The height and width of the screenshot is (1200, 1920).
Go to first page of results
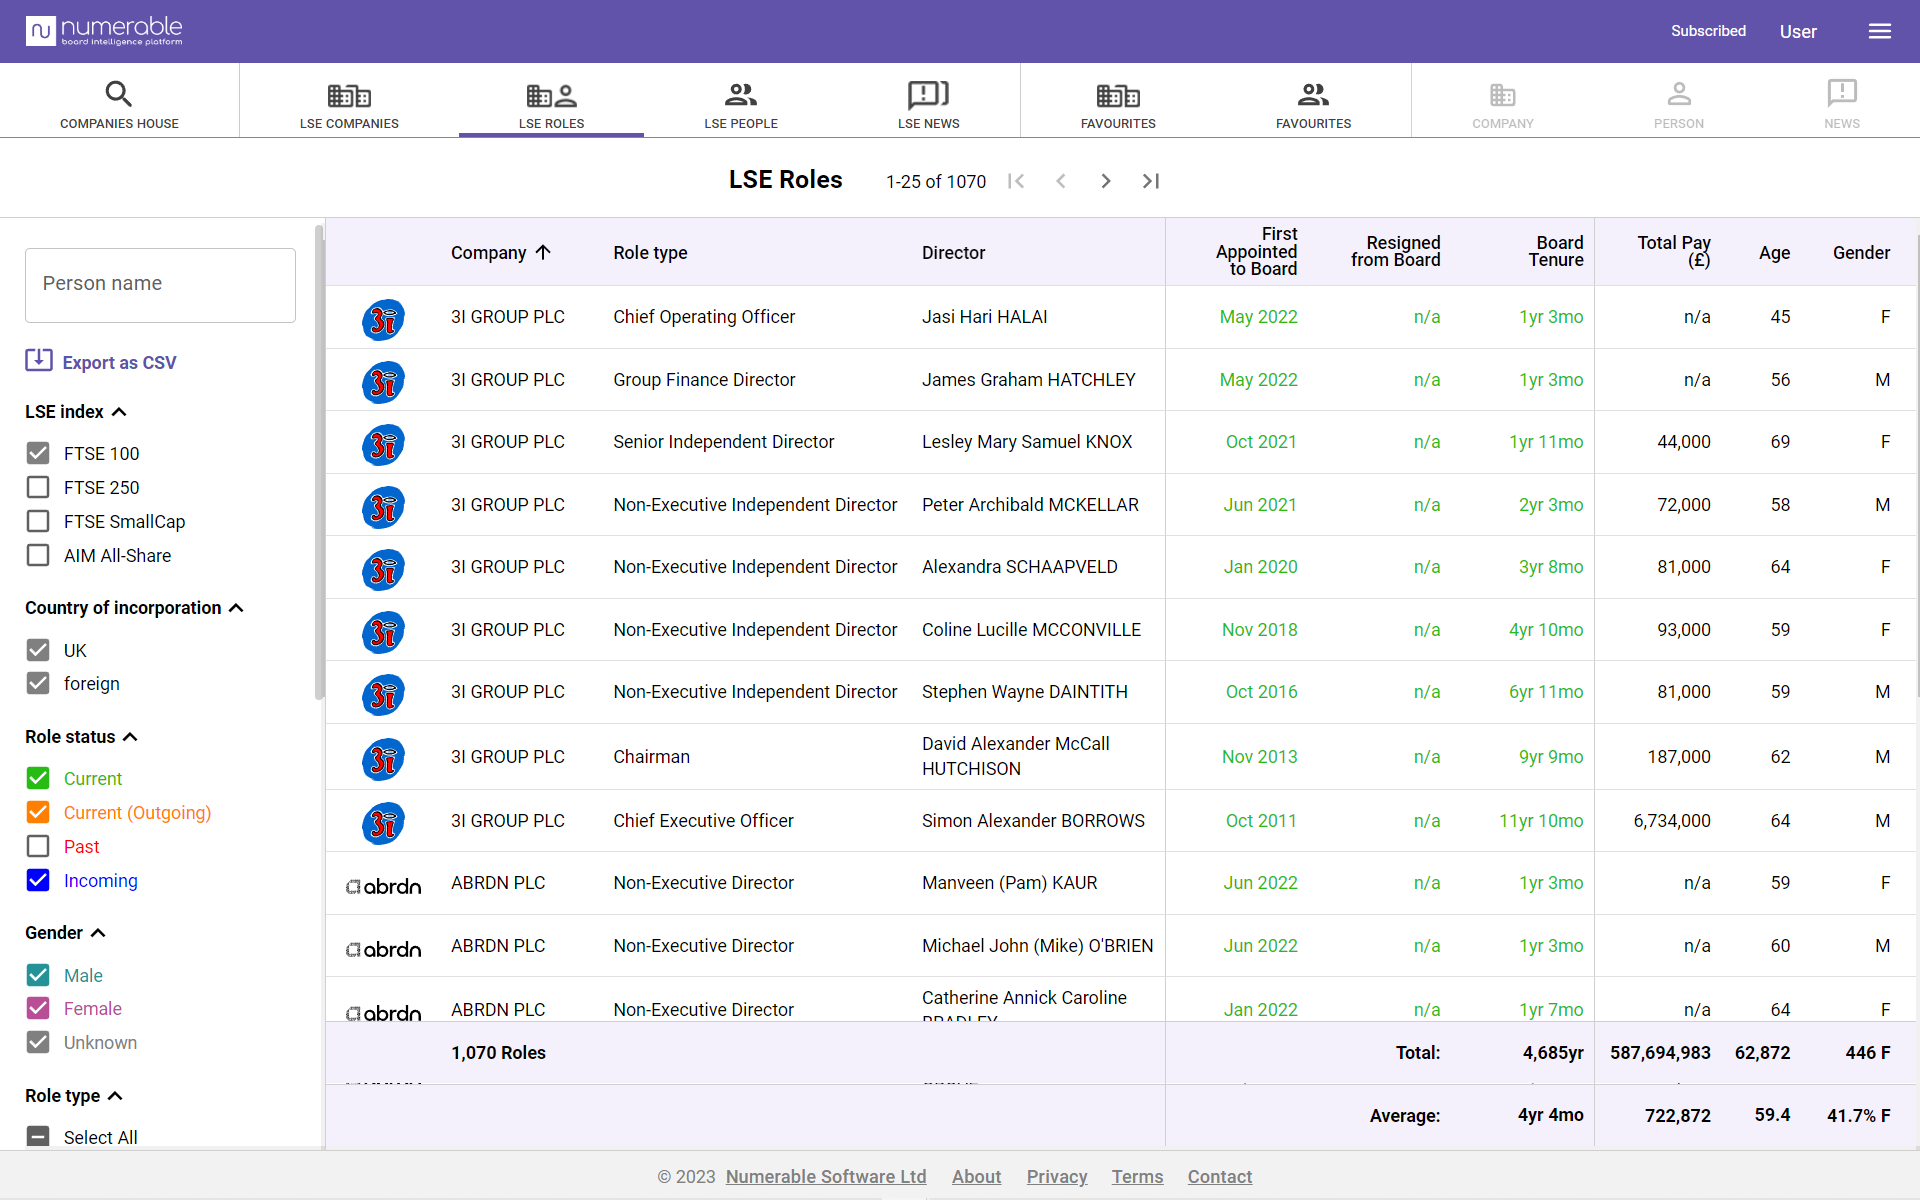tap(1016, 181)
